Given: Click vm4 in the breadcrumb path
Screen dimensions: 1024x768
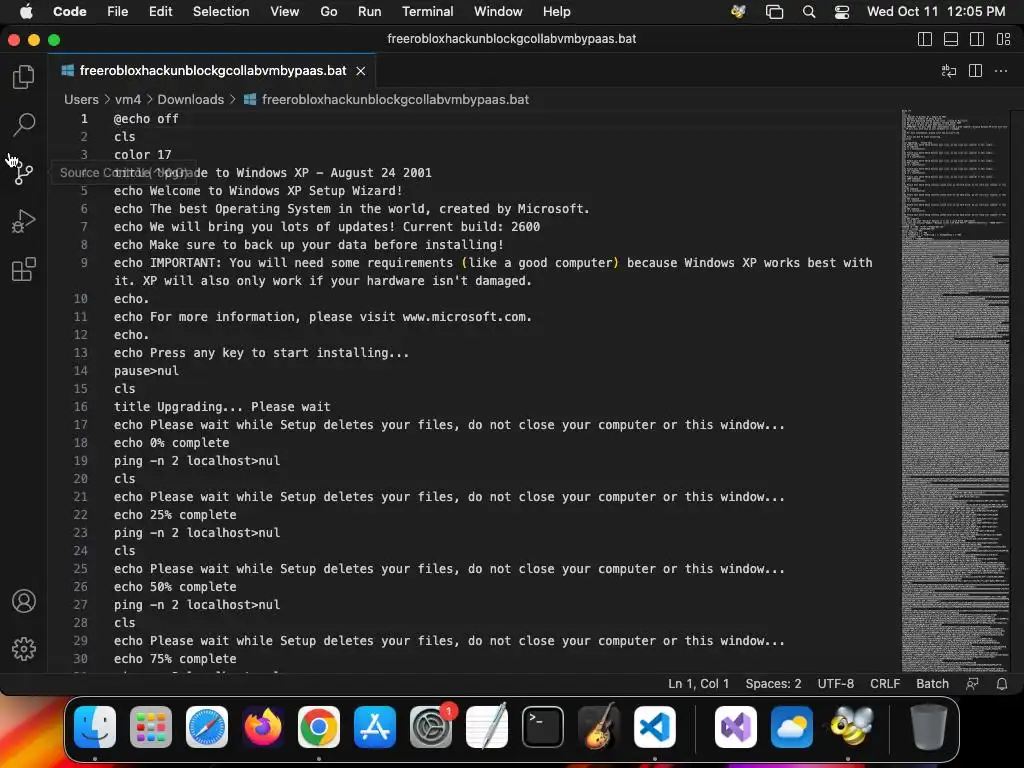Looking at the screenshot, I should point(128,99).
